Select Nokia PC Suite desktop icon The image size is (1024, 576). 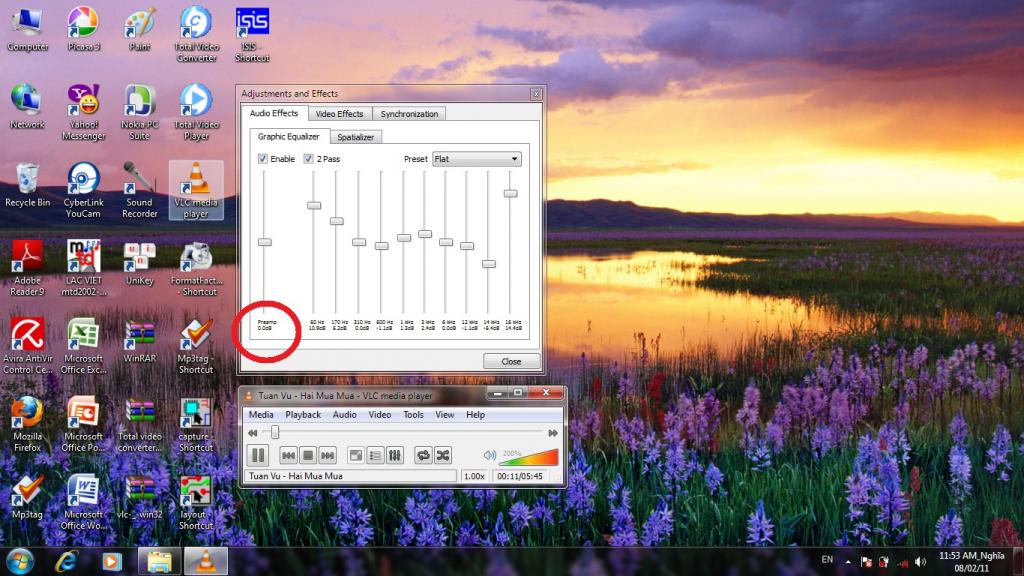pyautogui.click(x=140, y=112)
